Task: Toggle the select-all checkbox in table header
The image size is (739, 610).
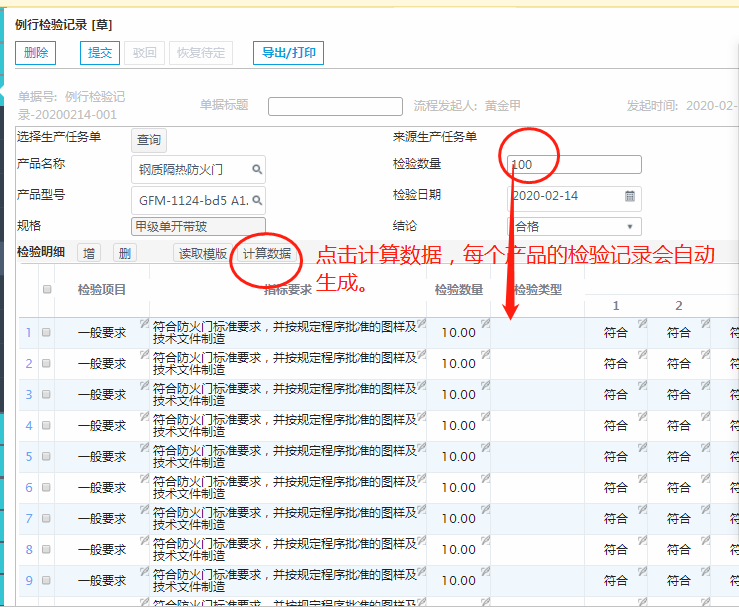Action: (46, 290)
